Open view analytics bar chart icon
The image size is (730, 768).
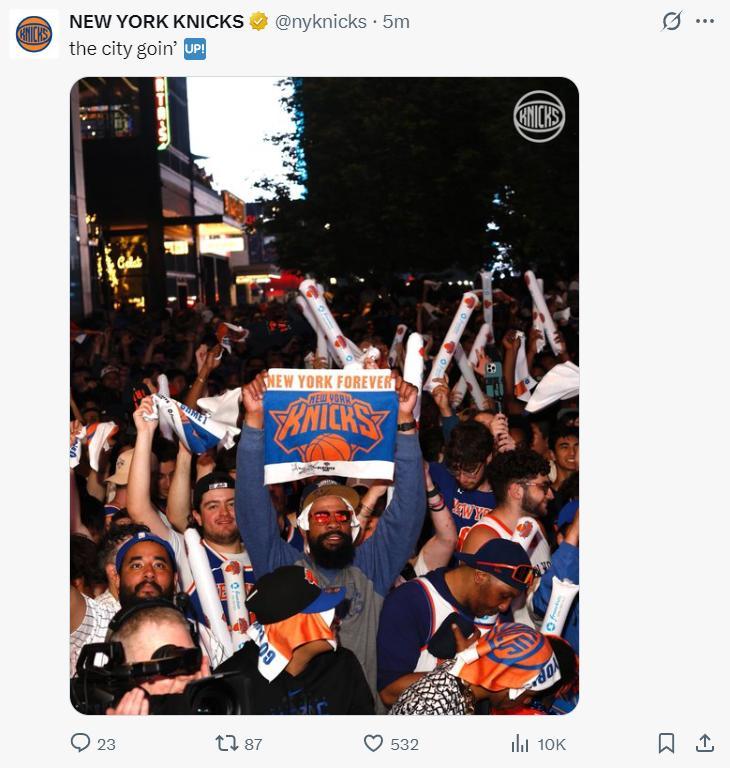520,743
